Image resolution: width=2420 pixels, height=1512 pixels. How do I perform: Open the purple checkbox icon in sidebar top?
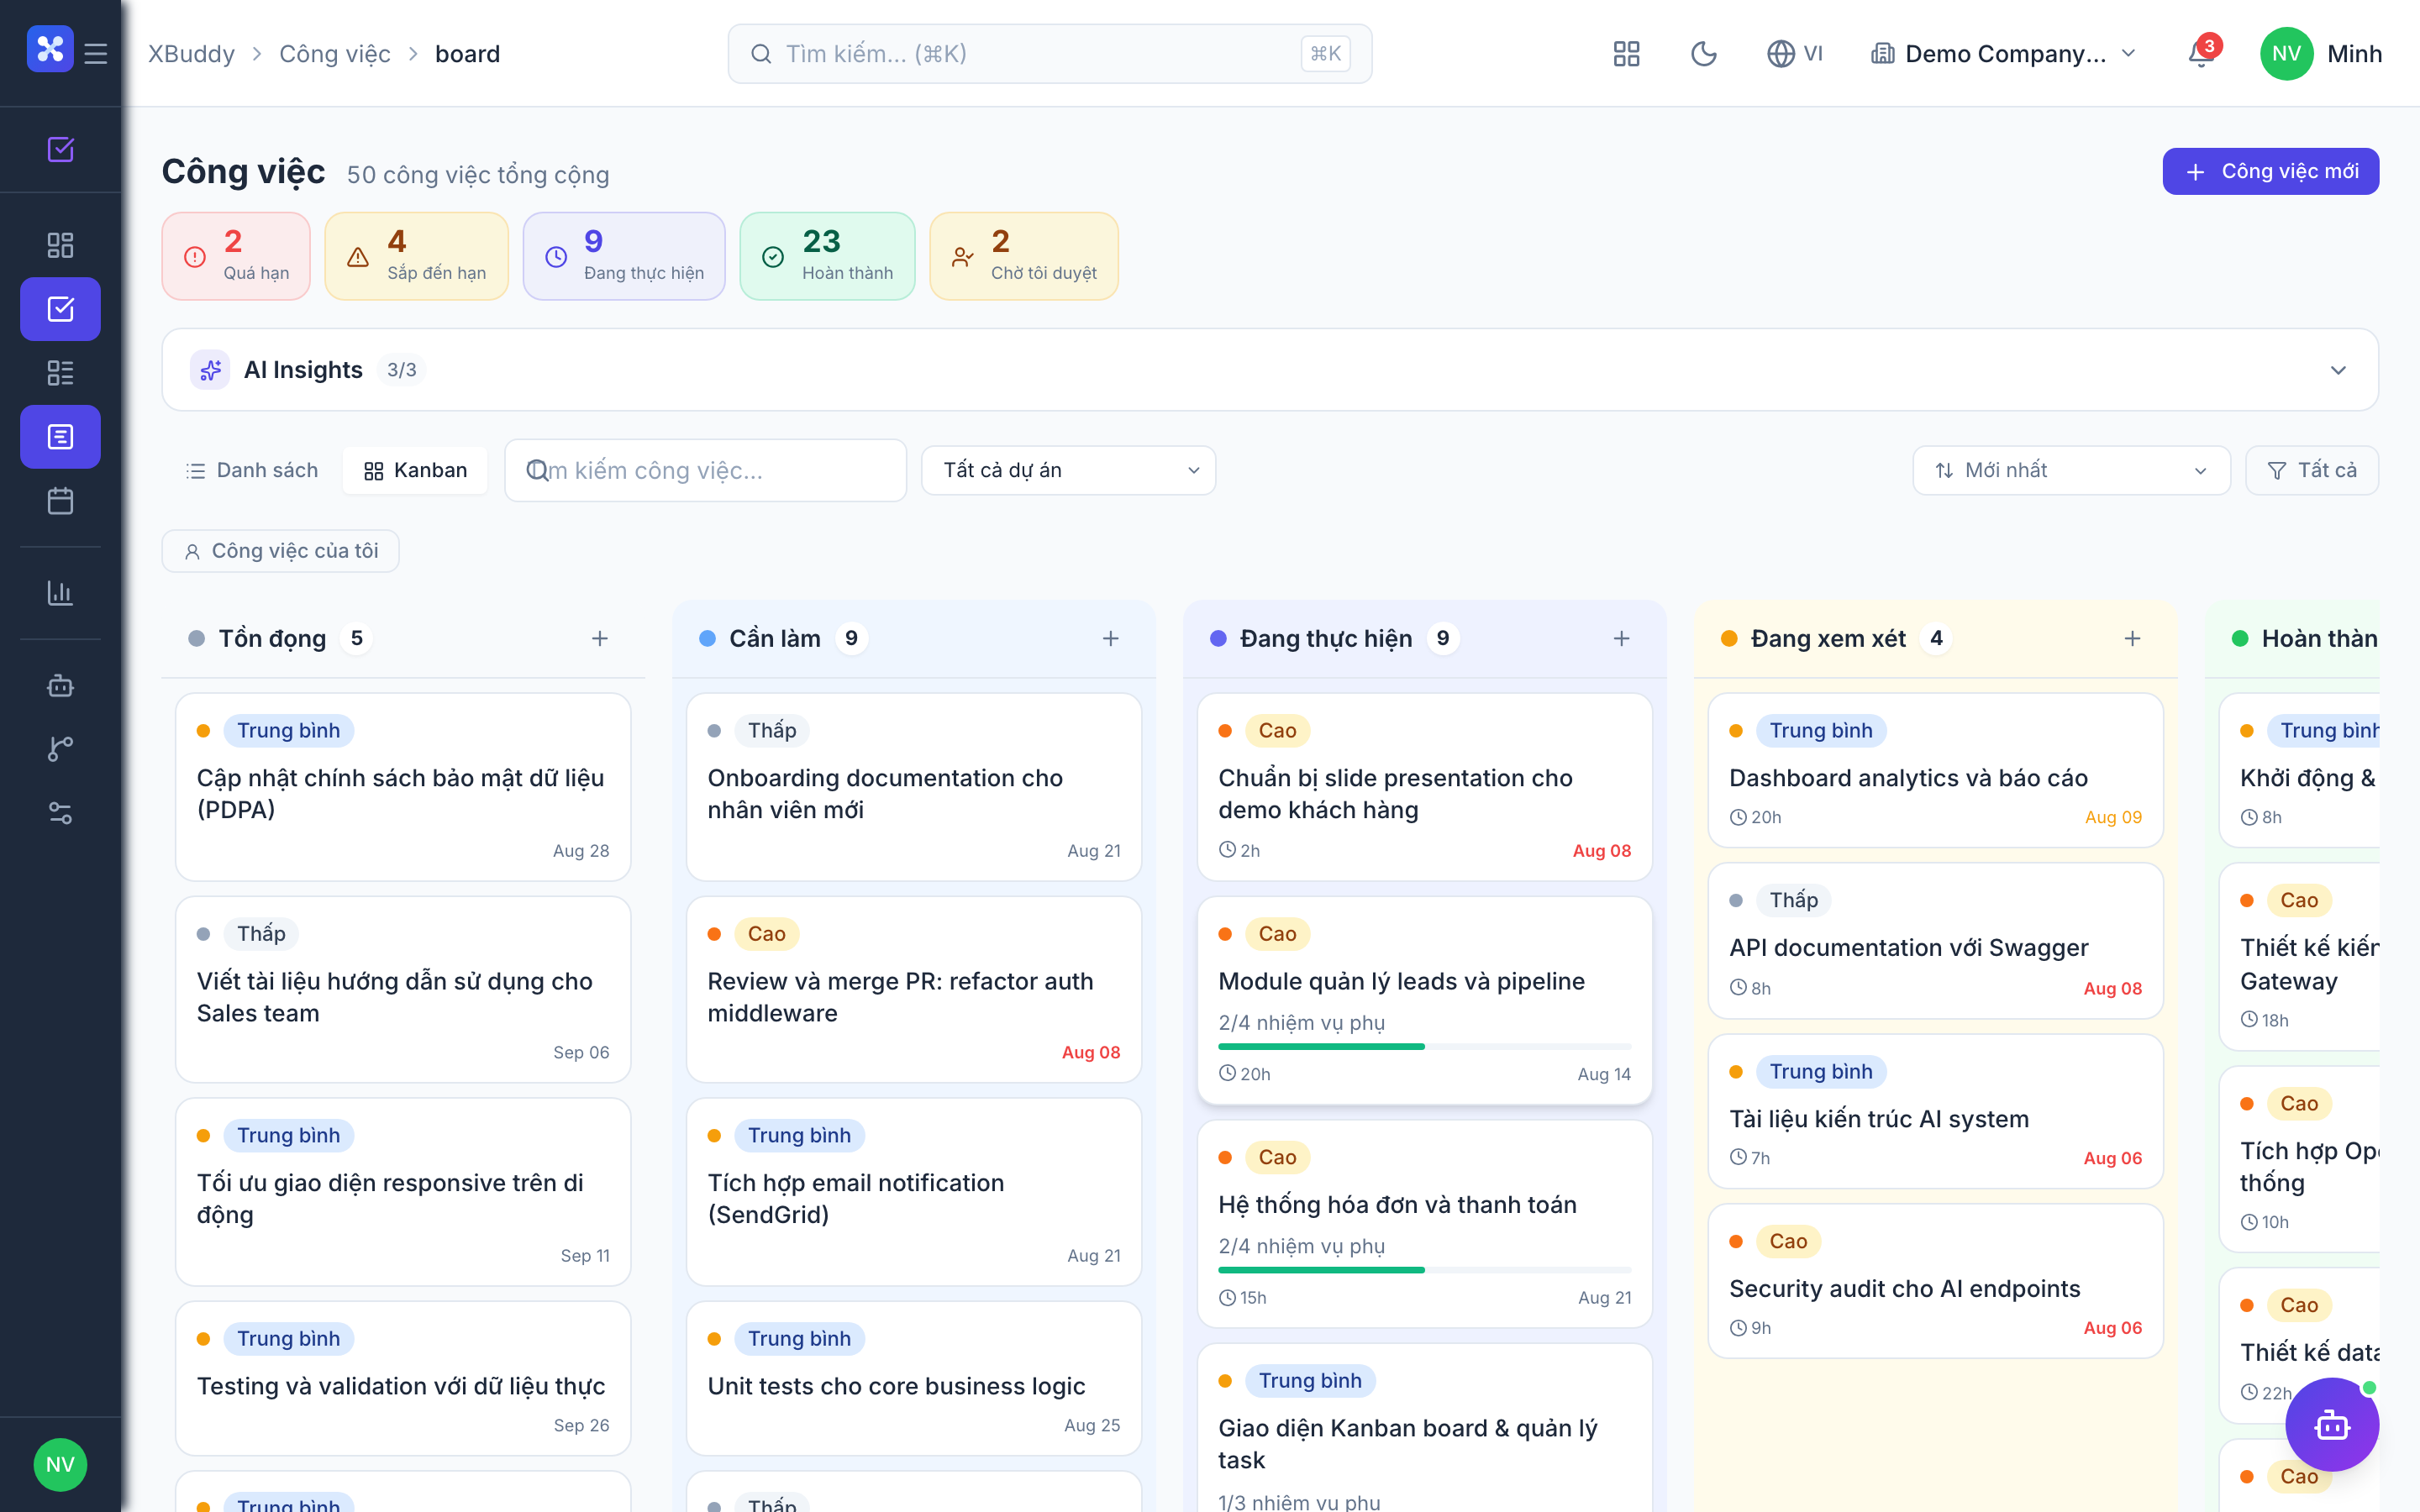point(61,149)
